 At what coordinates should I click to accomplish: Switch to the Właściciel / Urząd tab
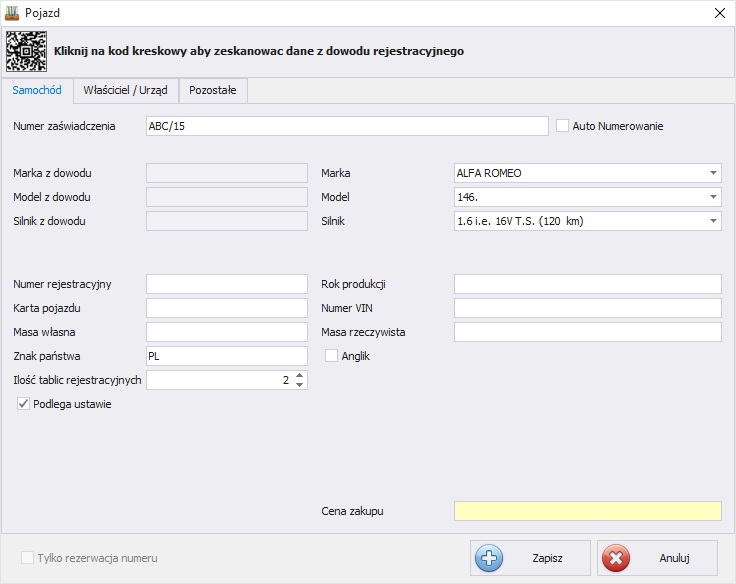[x=125, y=90]
